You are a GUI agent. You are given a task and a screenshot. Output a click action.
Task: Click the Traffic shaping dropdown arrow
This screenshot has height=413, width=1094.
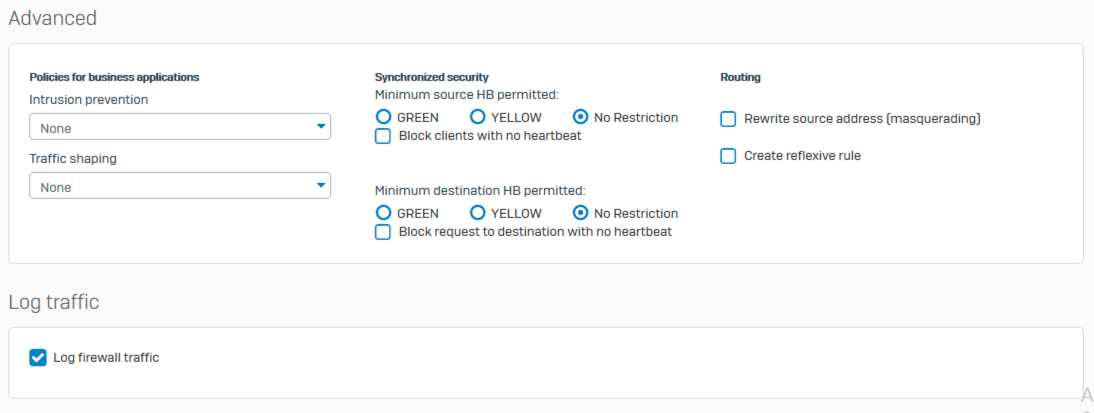pyautogui.click(x=321, y=186)
